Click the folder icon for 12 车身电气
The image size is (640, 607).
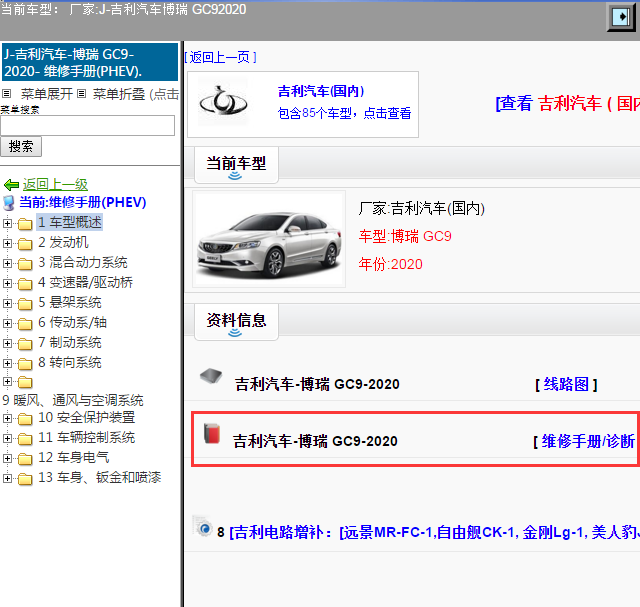coord(25,459)
